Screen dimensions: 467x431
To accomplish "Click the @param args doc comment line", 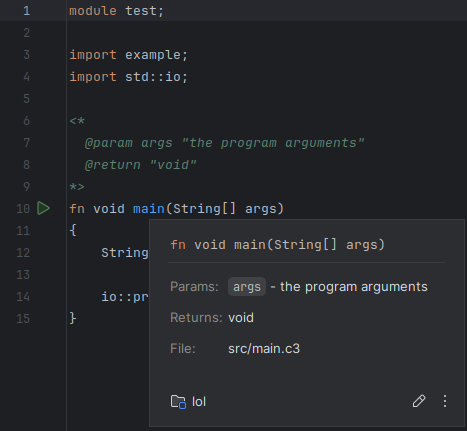I will click(x=225, y=143).
